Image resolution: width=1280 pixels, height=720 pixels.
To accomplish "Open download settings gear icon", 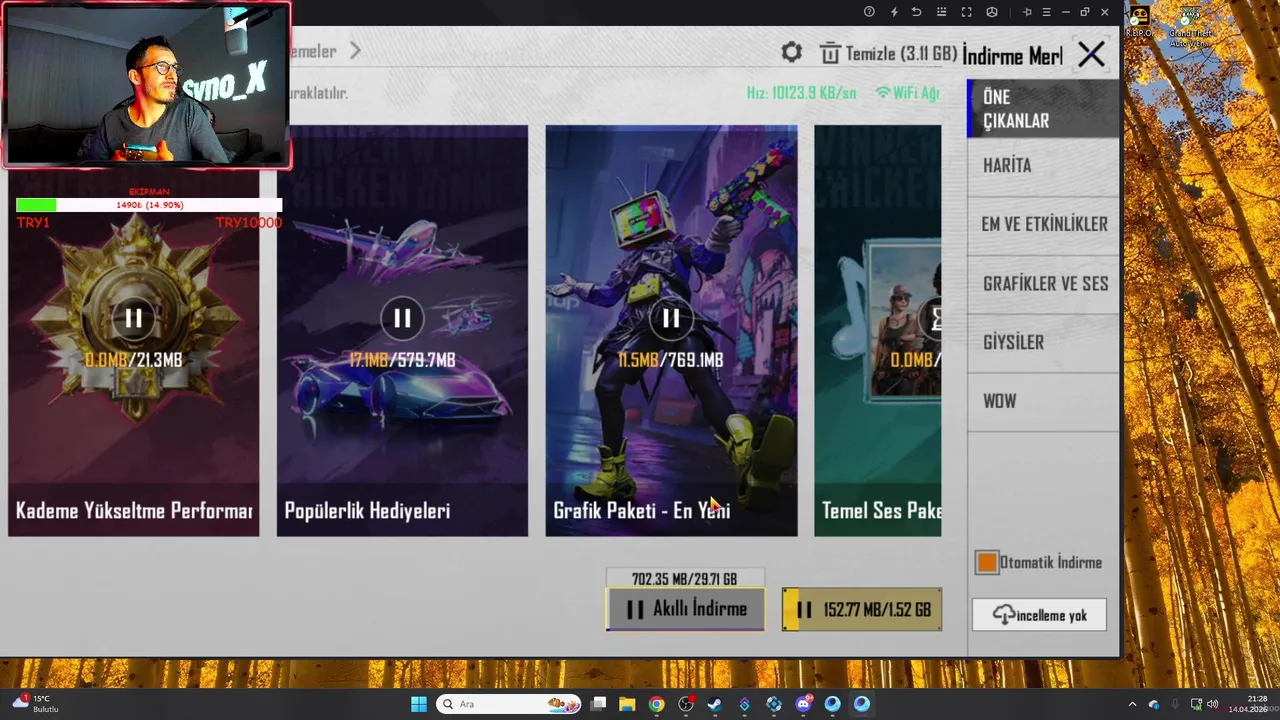I will click(791, 52).
